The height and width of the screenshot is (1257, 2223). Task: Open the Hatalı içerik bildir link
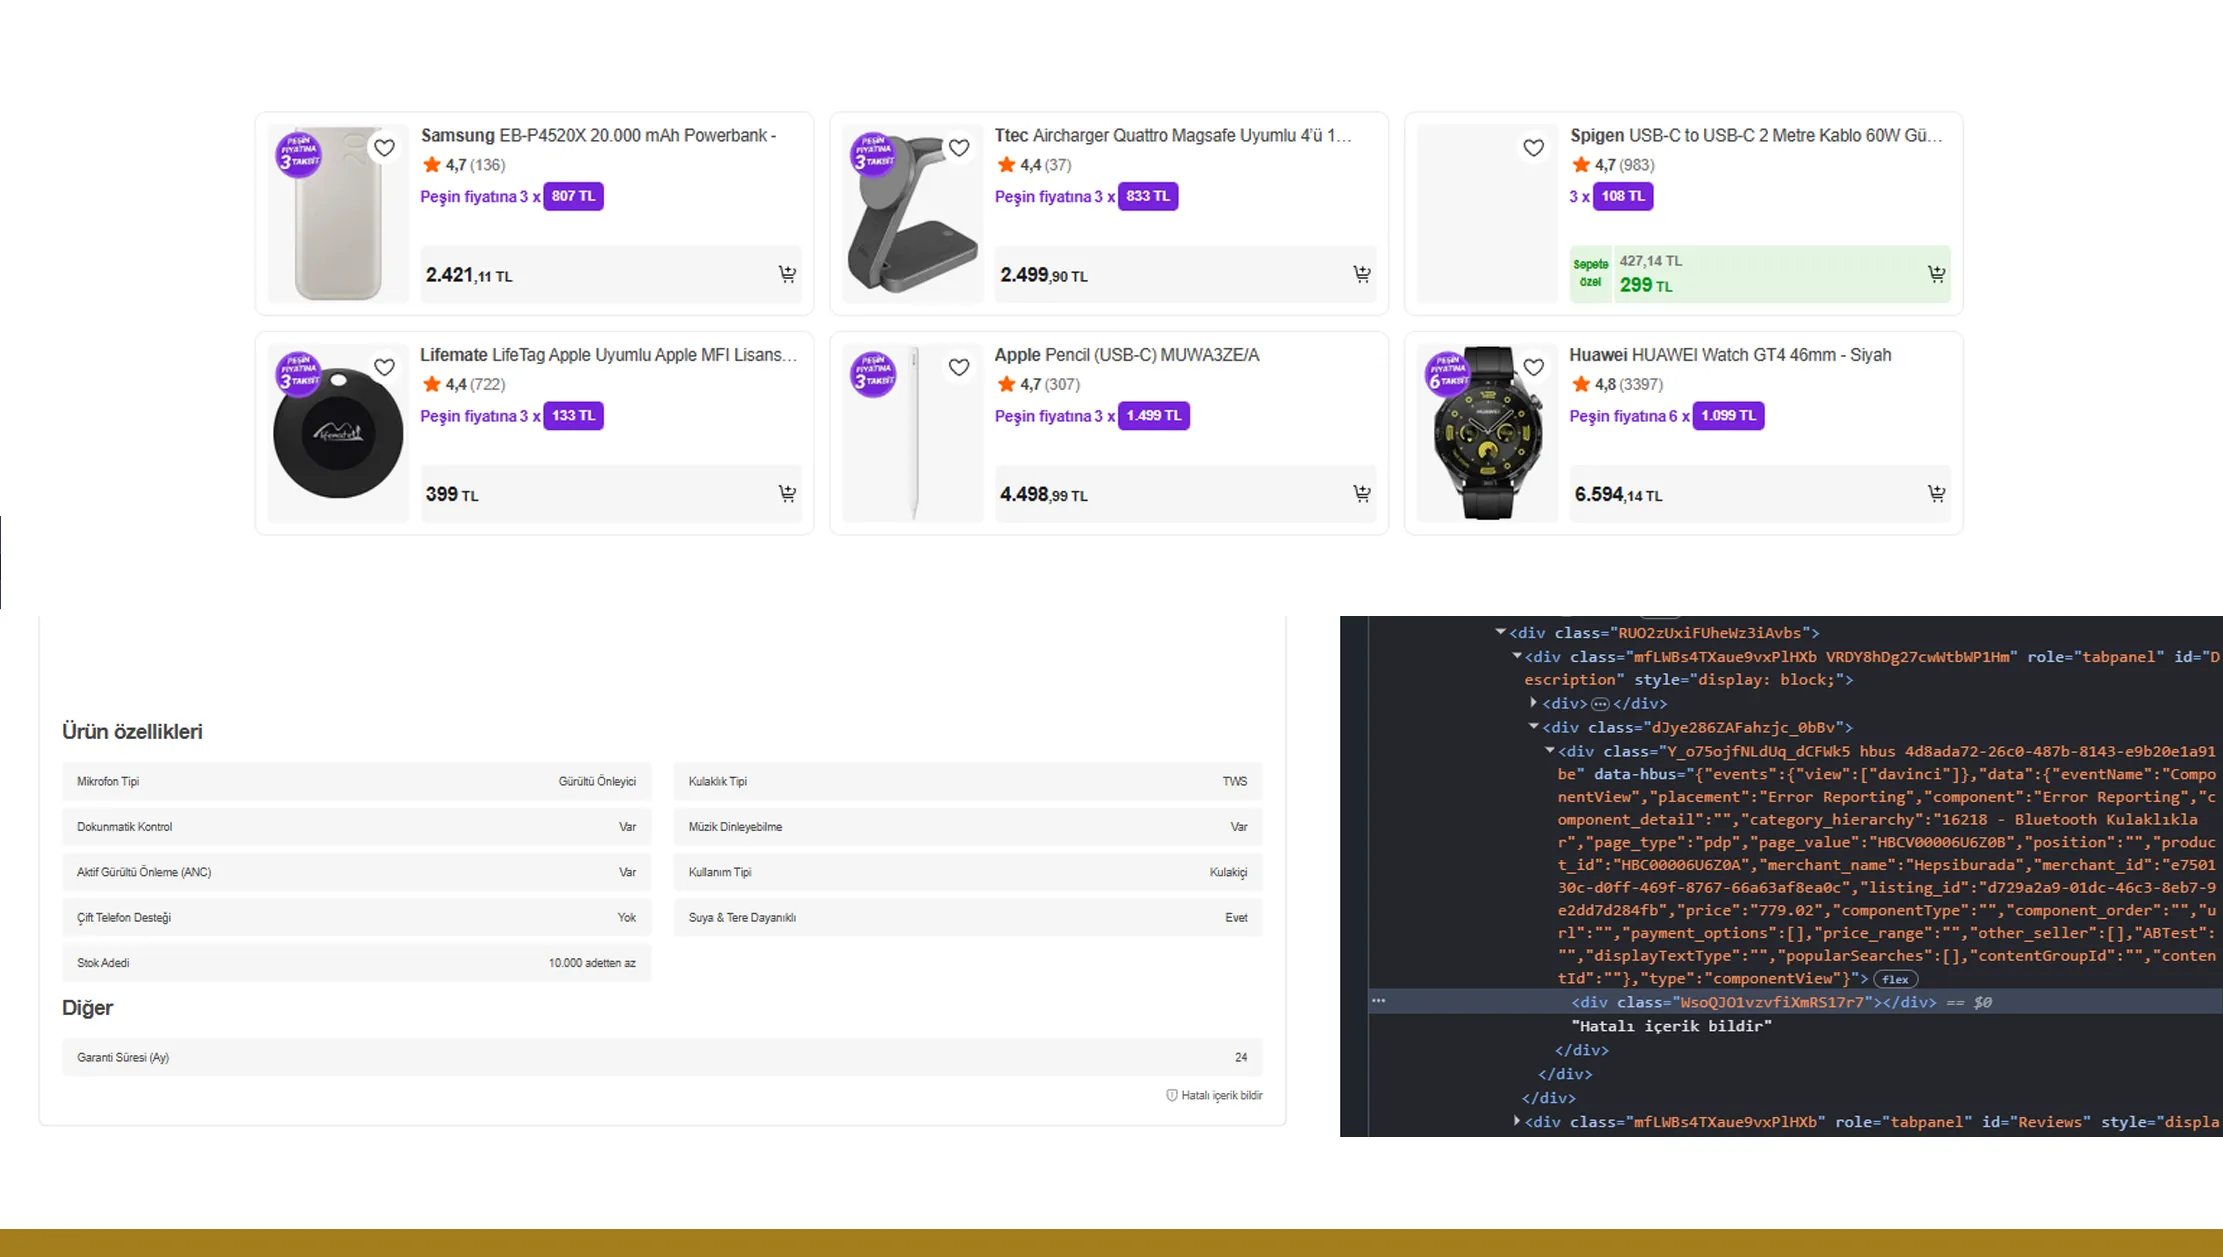[1220, 1095]
